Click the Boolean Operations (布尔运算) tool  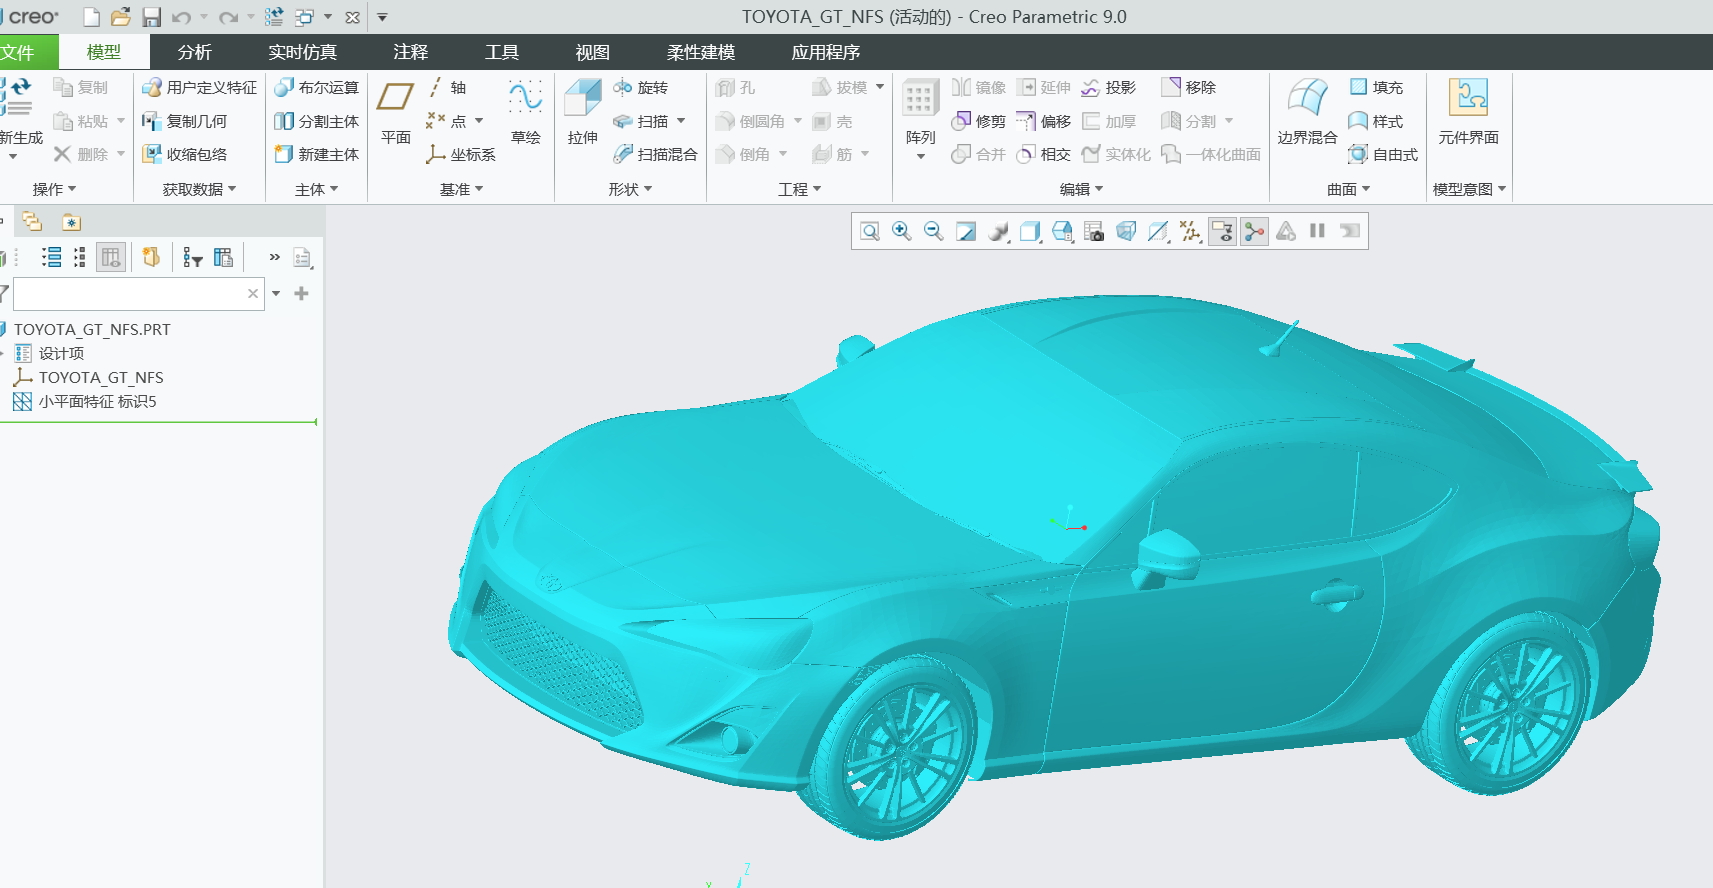(x=316, y=88)
